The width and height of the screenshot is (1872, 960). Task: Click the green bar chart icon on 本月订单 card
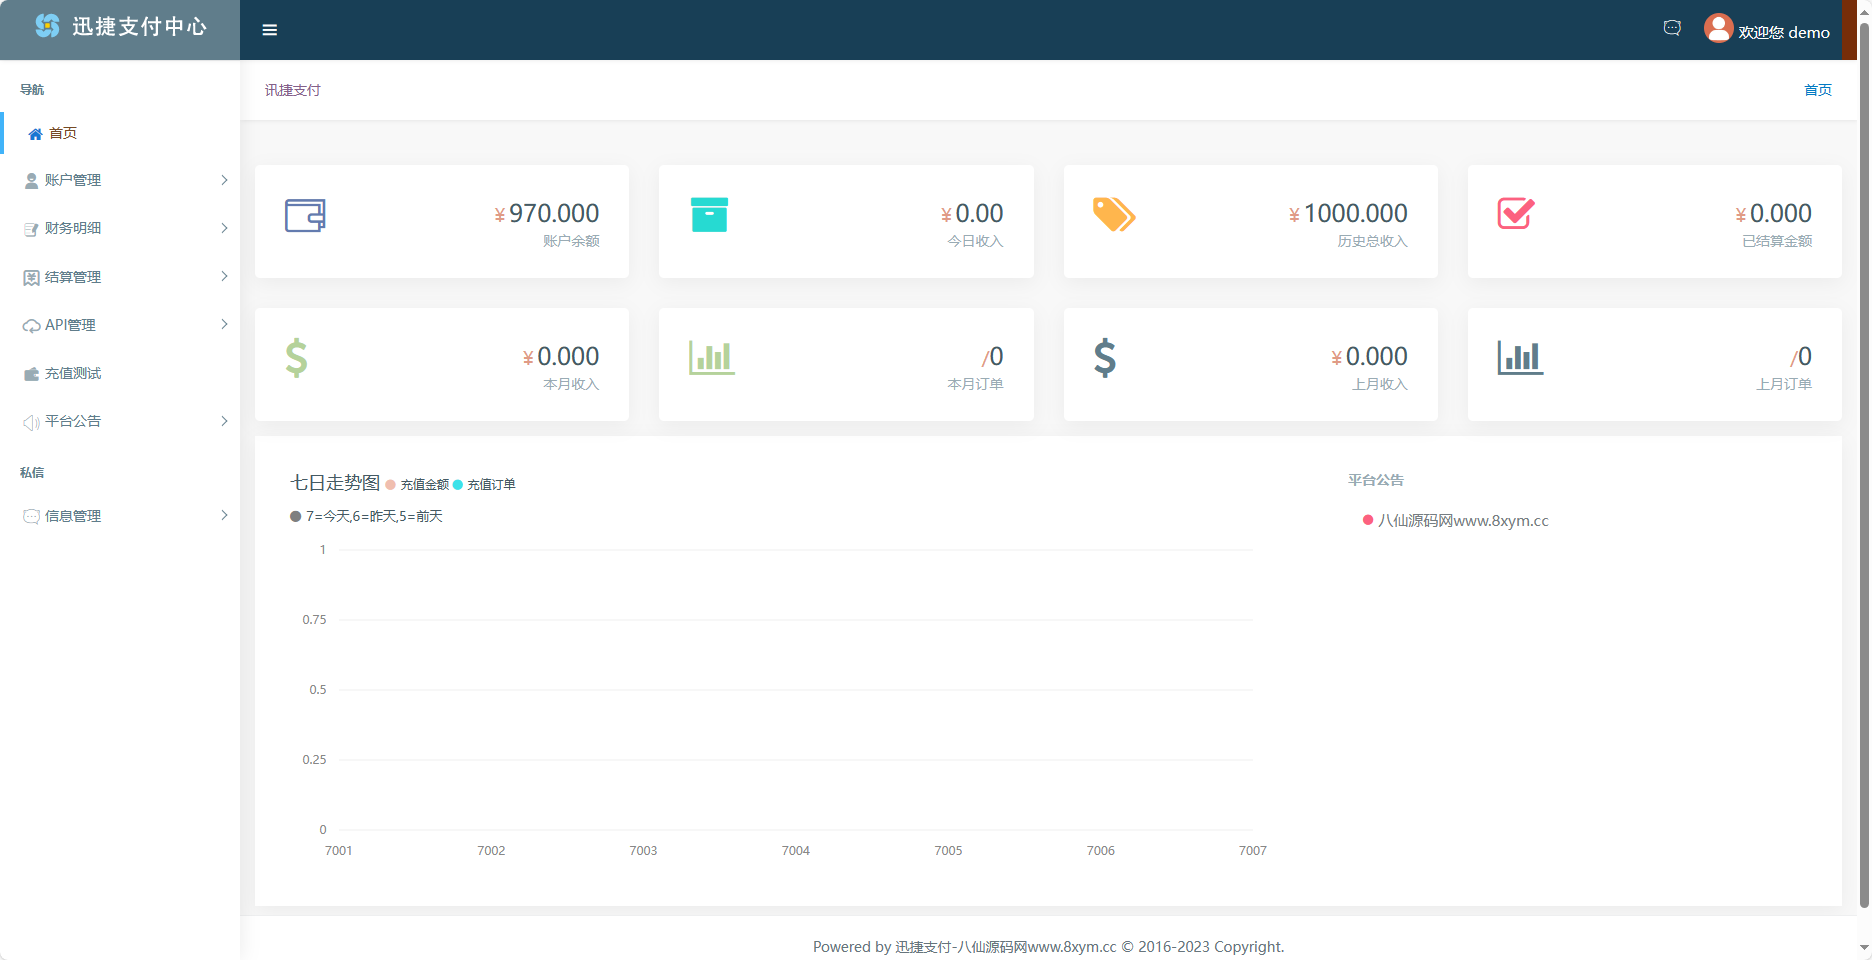click(712, 358)
